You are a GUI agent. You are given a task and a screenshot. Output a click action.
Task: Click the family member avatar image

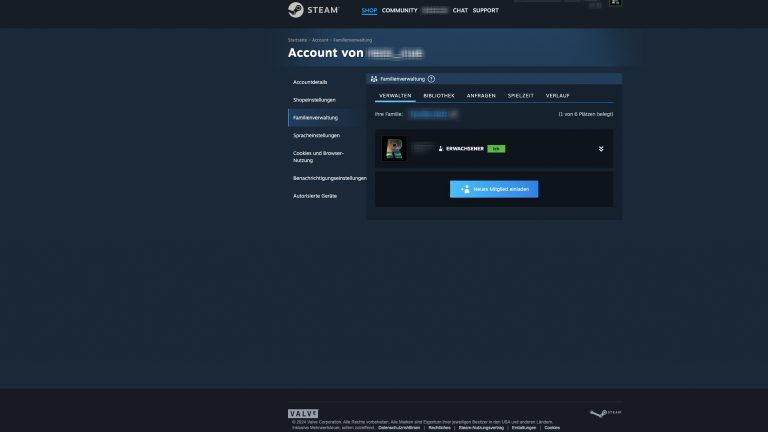click(x=394, y=148)
